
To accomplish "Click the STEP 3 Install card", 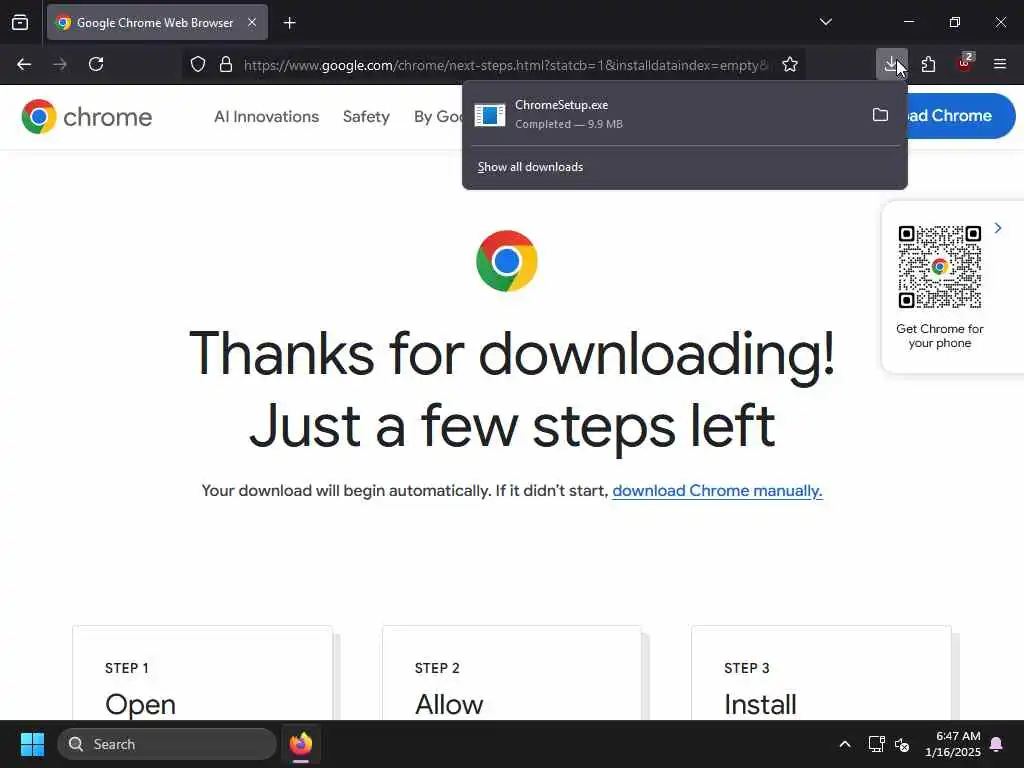I will click(x=822, y=673).
